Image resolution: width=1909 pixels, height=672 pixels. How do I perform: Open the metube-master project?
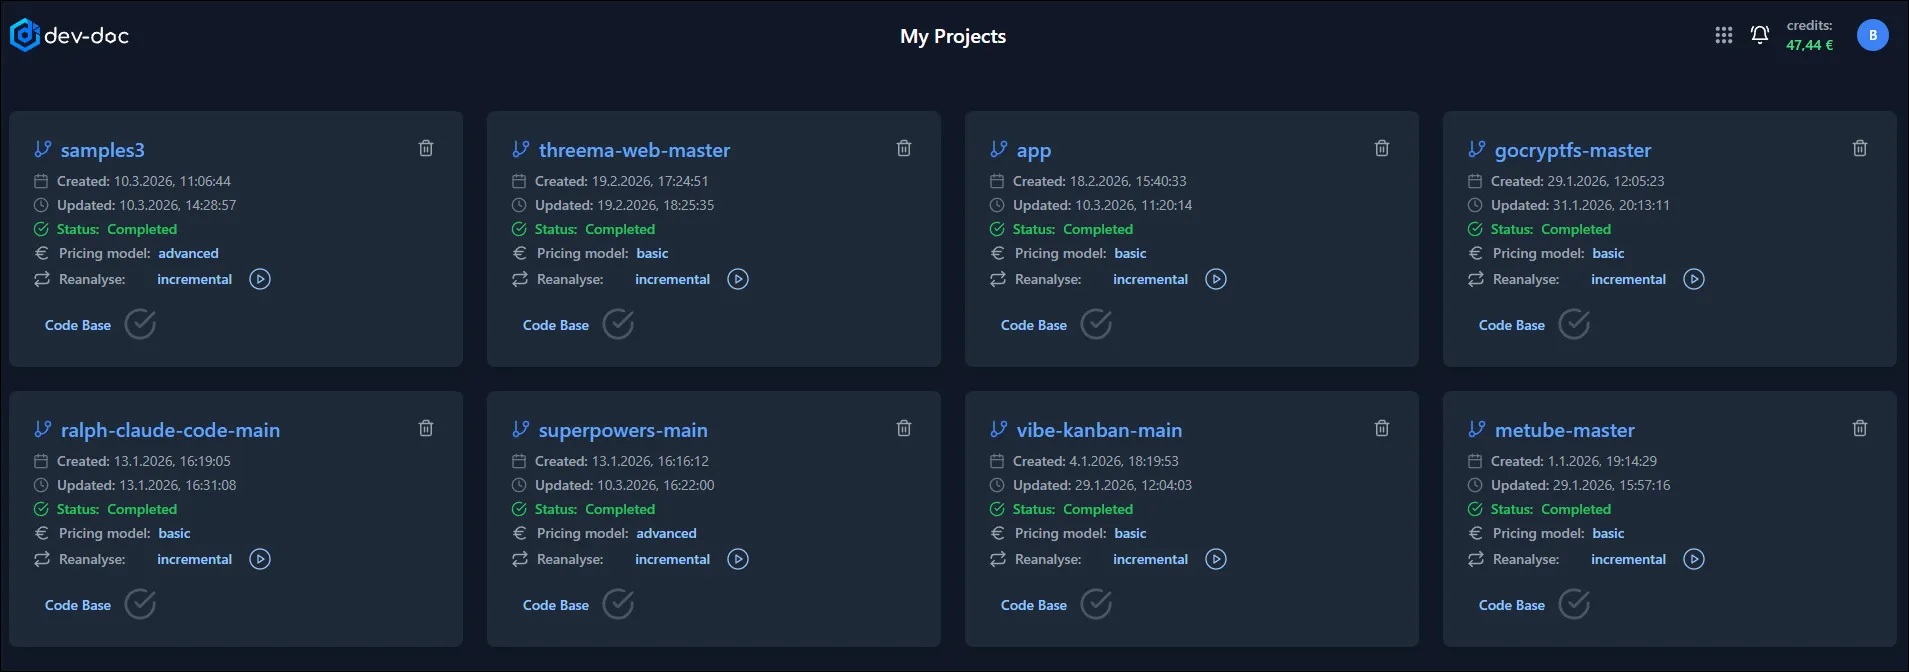point(1565,430)
